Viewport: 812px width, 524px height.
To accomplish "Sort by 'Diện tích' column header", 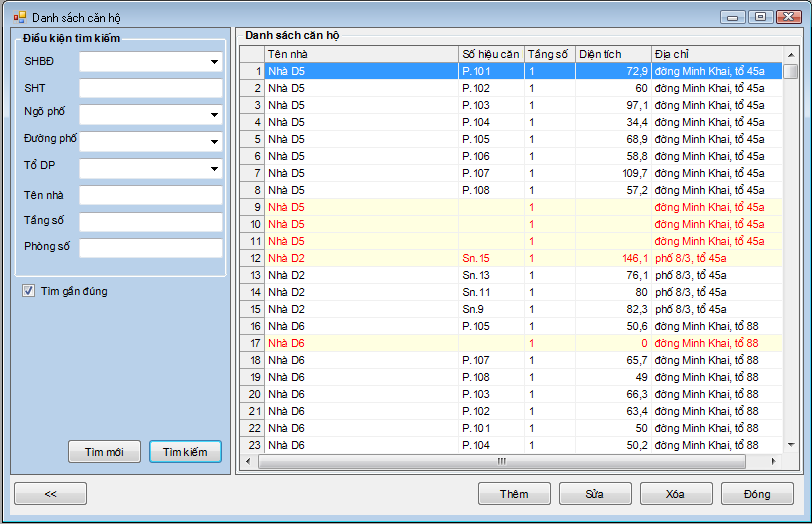I will pos(612,54).
